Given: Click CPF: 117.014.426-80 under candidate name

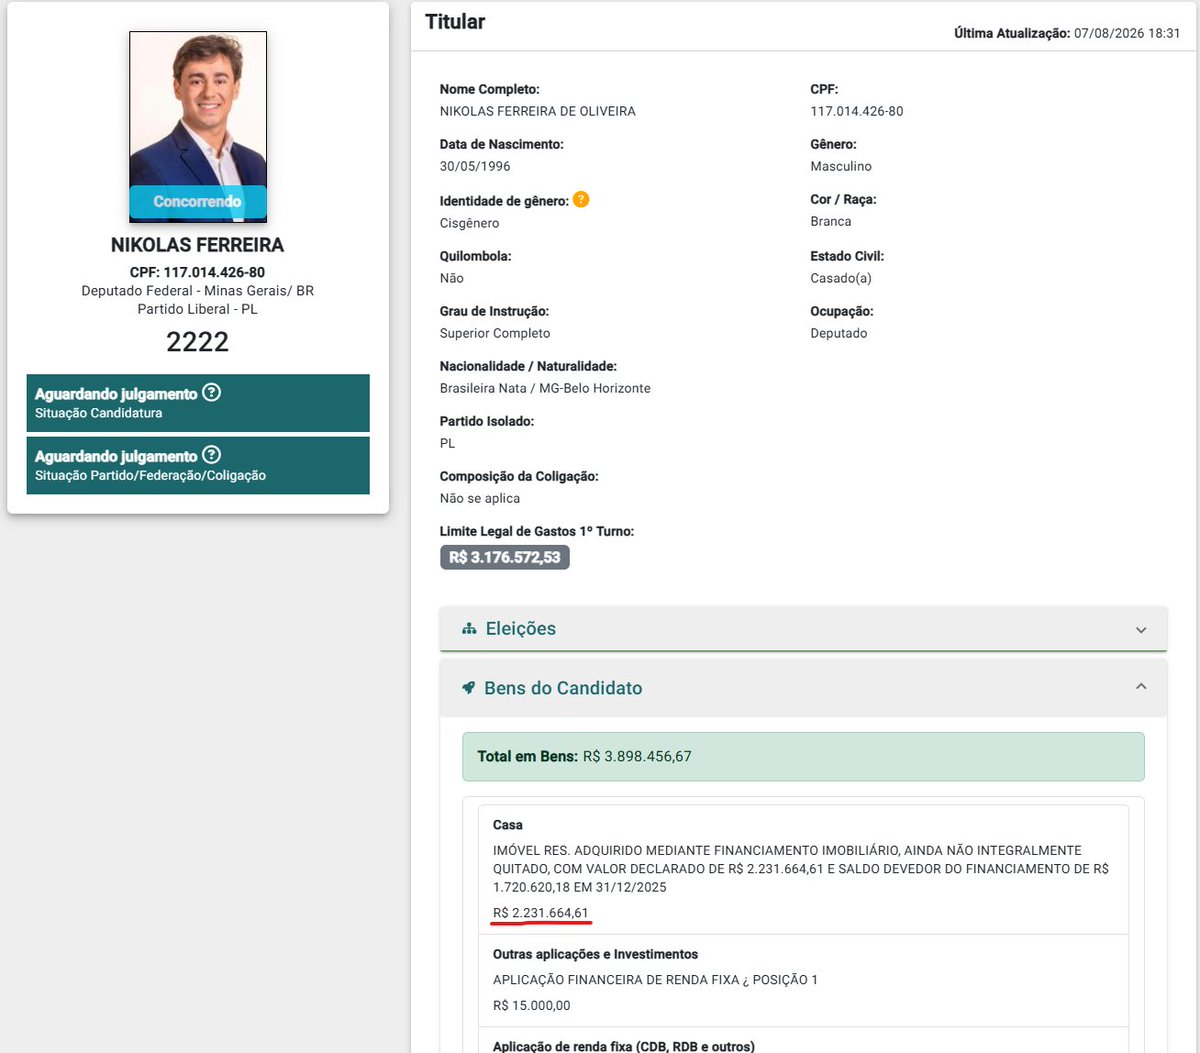Looking at the screenshot, I should tap(198, 272).
